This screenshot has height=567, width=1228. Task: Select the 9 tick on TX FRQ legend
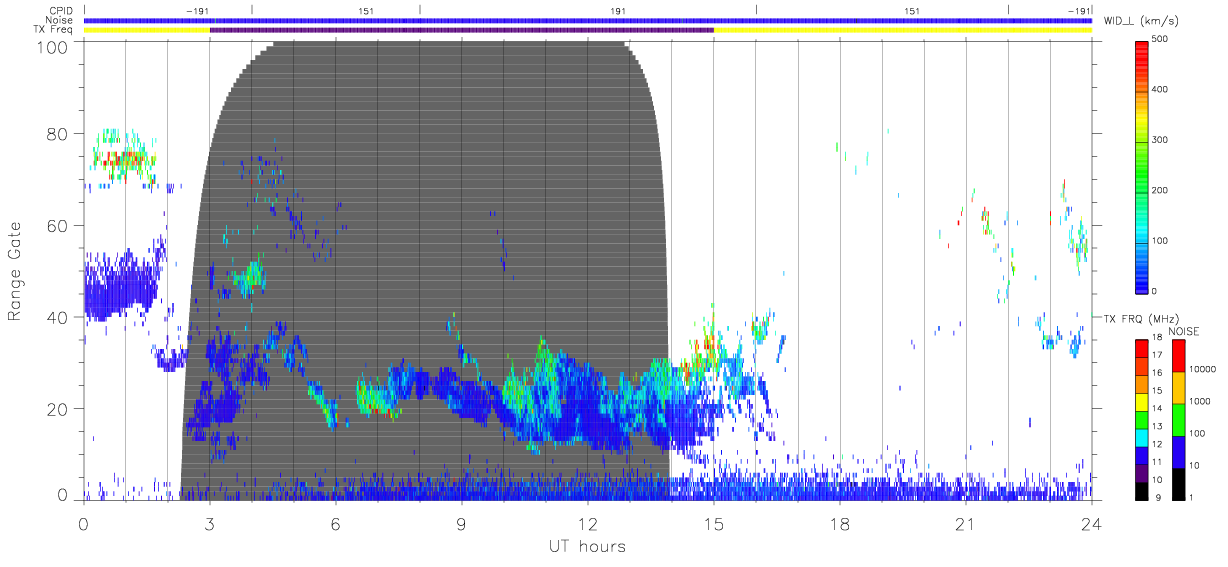[x=1158, y=497]
